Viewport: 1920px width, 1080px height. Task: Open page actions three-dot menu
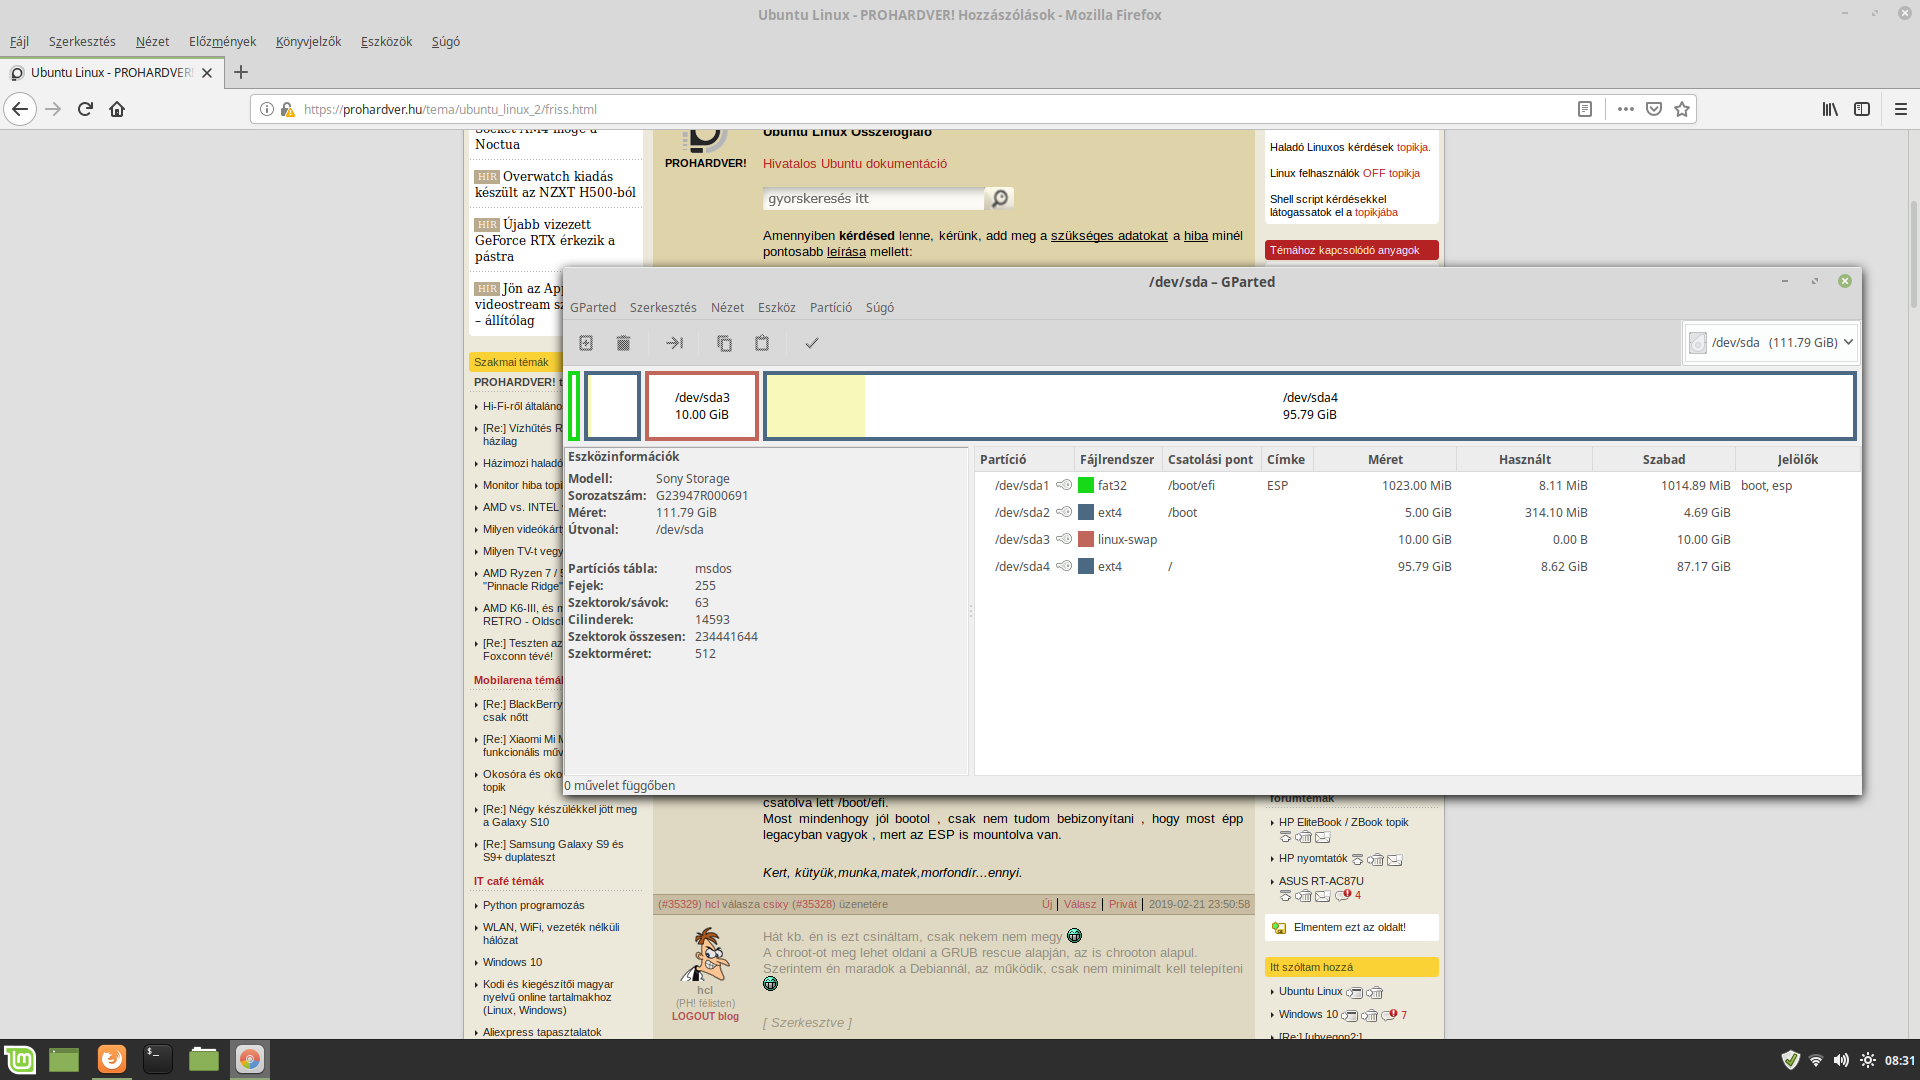pos(1626,109)
